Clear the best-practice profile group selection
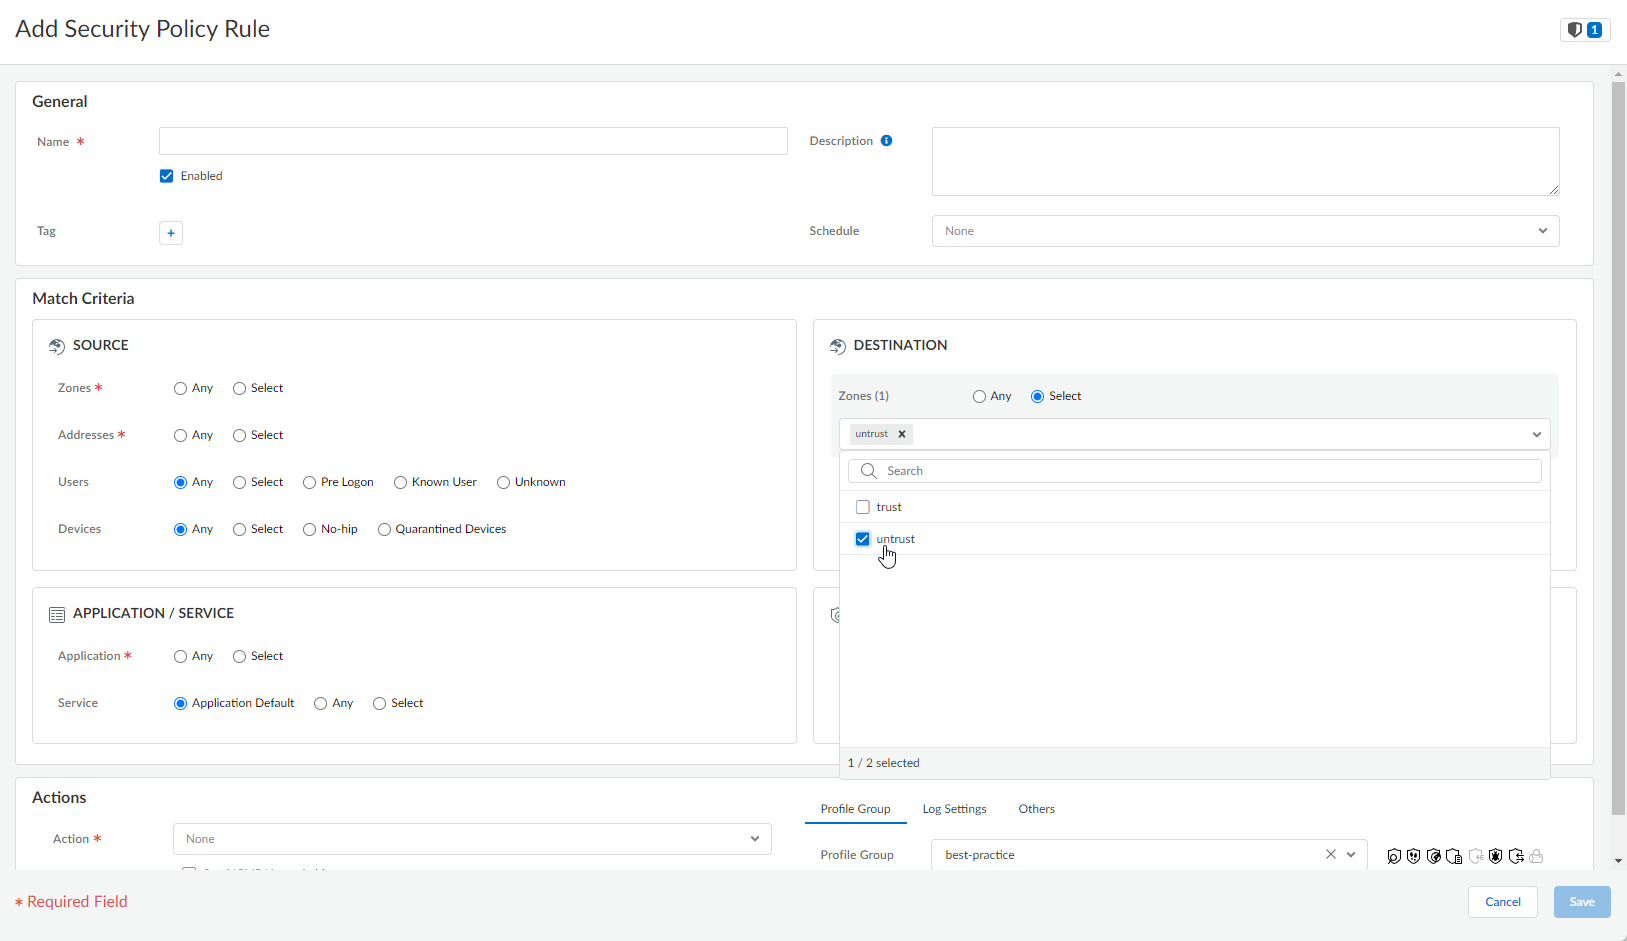Image resolution: width=1627 pixels, height=941 pixels. (1330, 854)
